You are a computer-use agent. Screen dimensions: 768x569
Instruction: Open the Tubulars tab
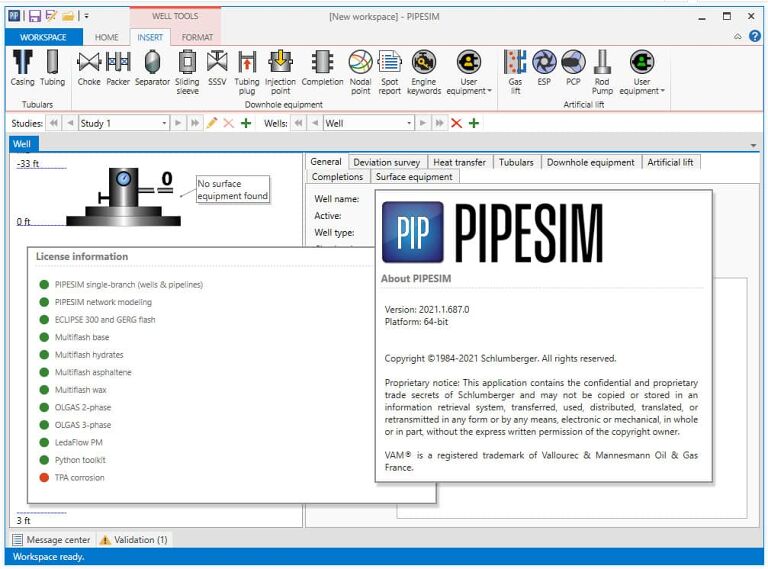click(516, 162)
